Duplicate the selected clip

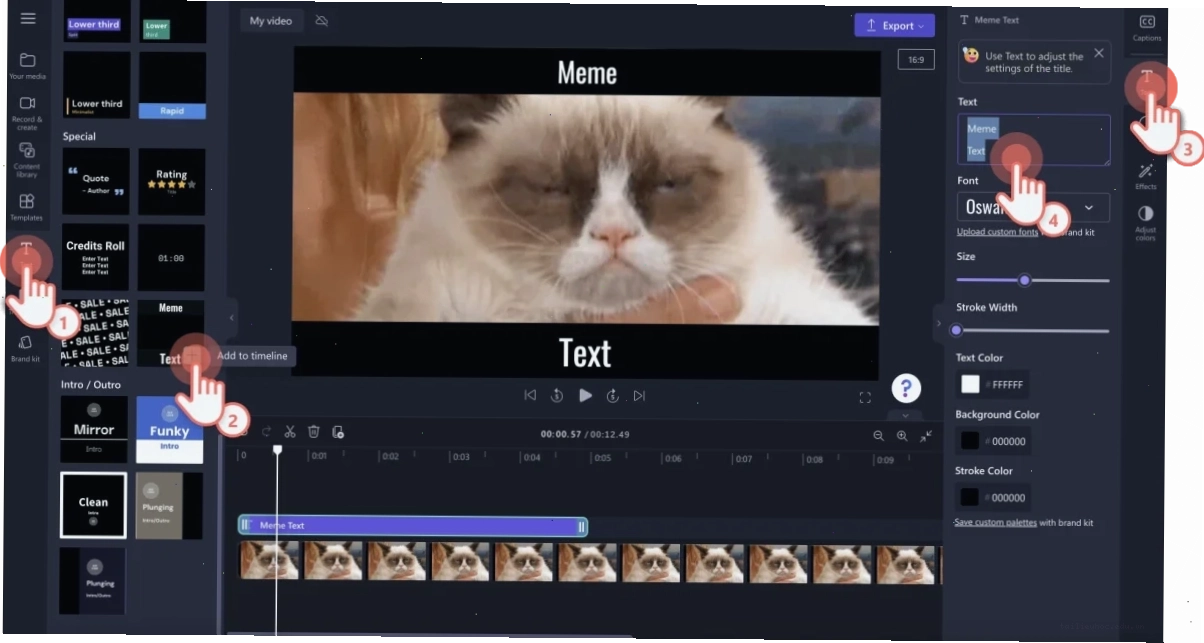pyautogui.click(x=338, y=432)
